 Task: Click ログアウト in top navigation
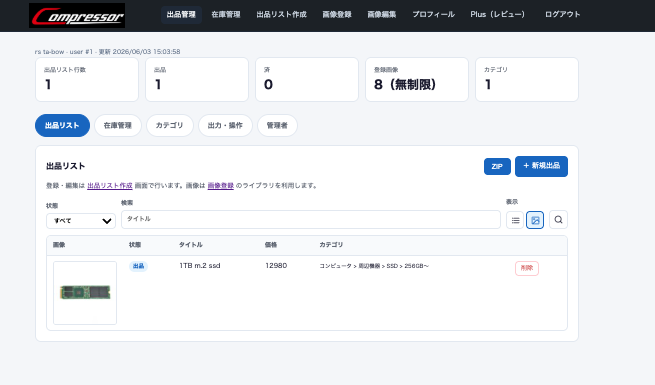[x=563, y=15]
